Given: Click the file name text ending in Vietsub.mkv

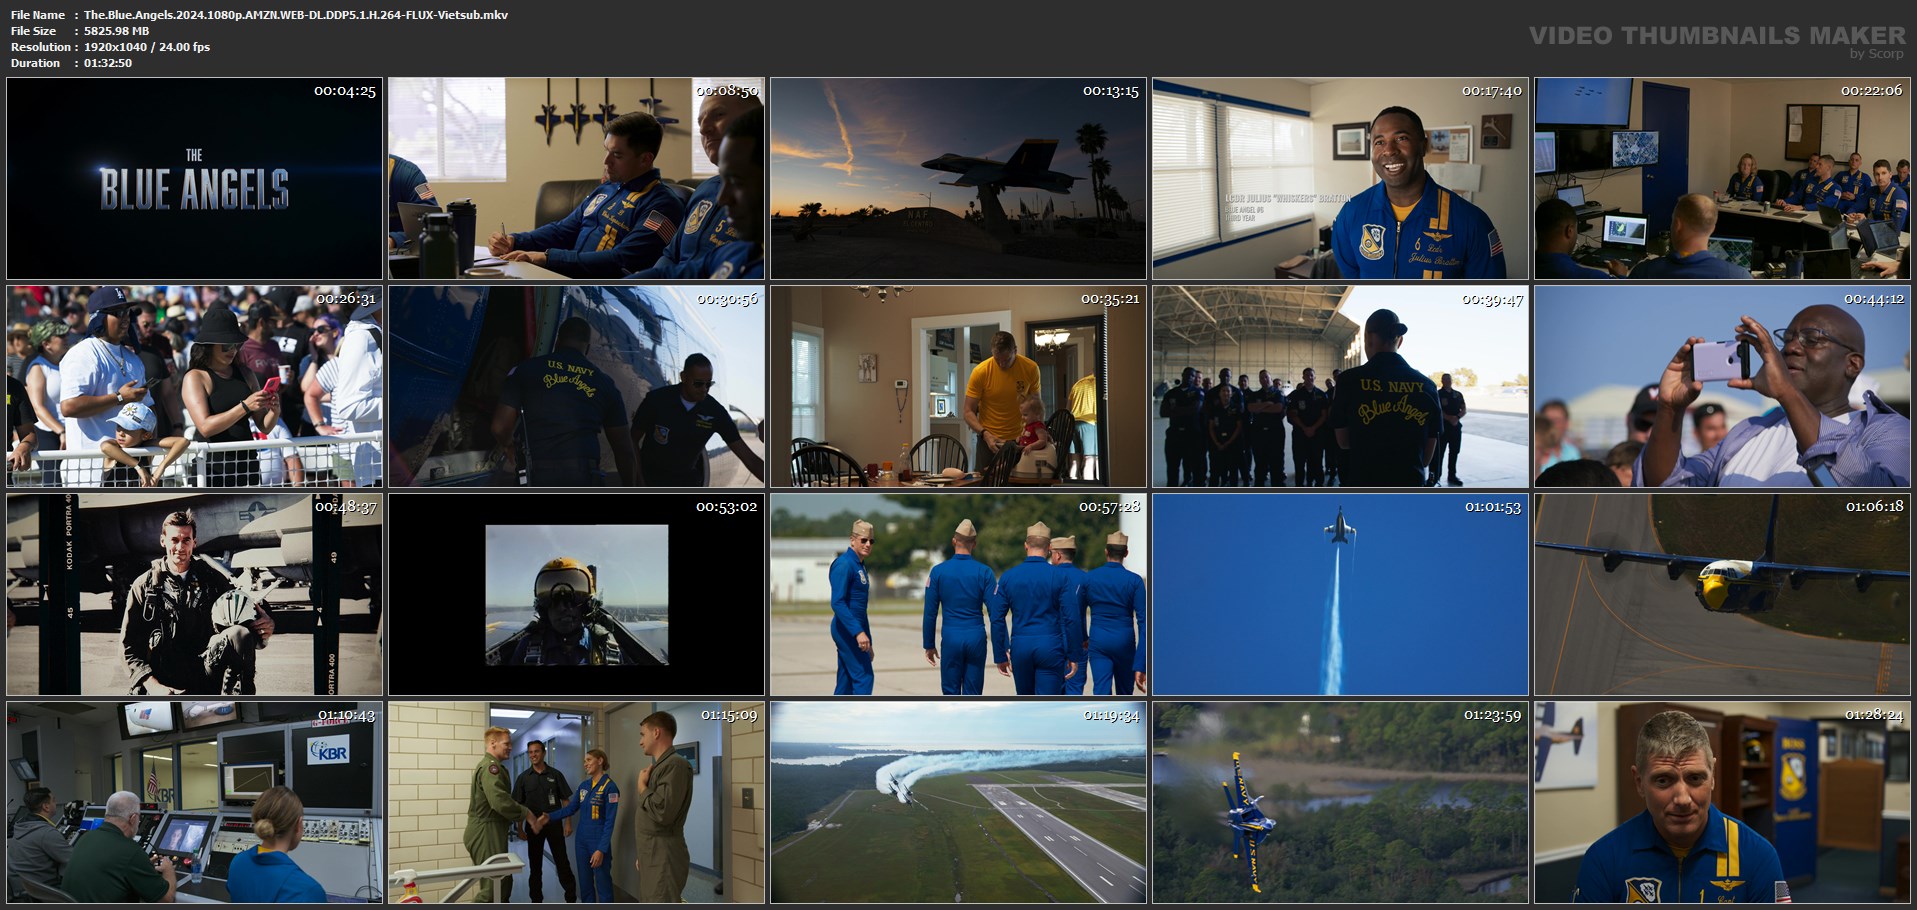Looking at the screenshot, I should 296,15.
